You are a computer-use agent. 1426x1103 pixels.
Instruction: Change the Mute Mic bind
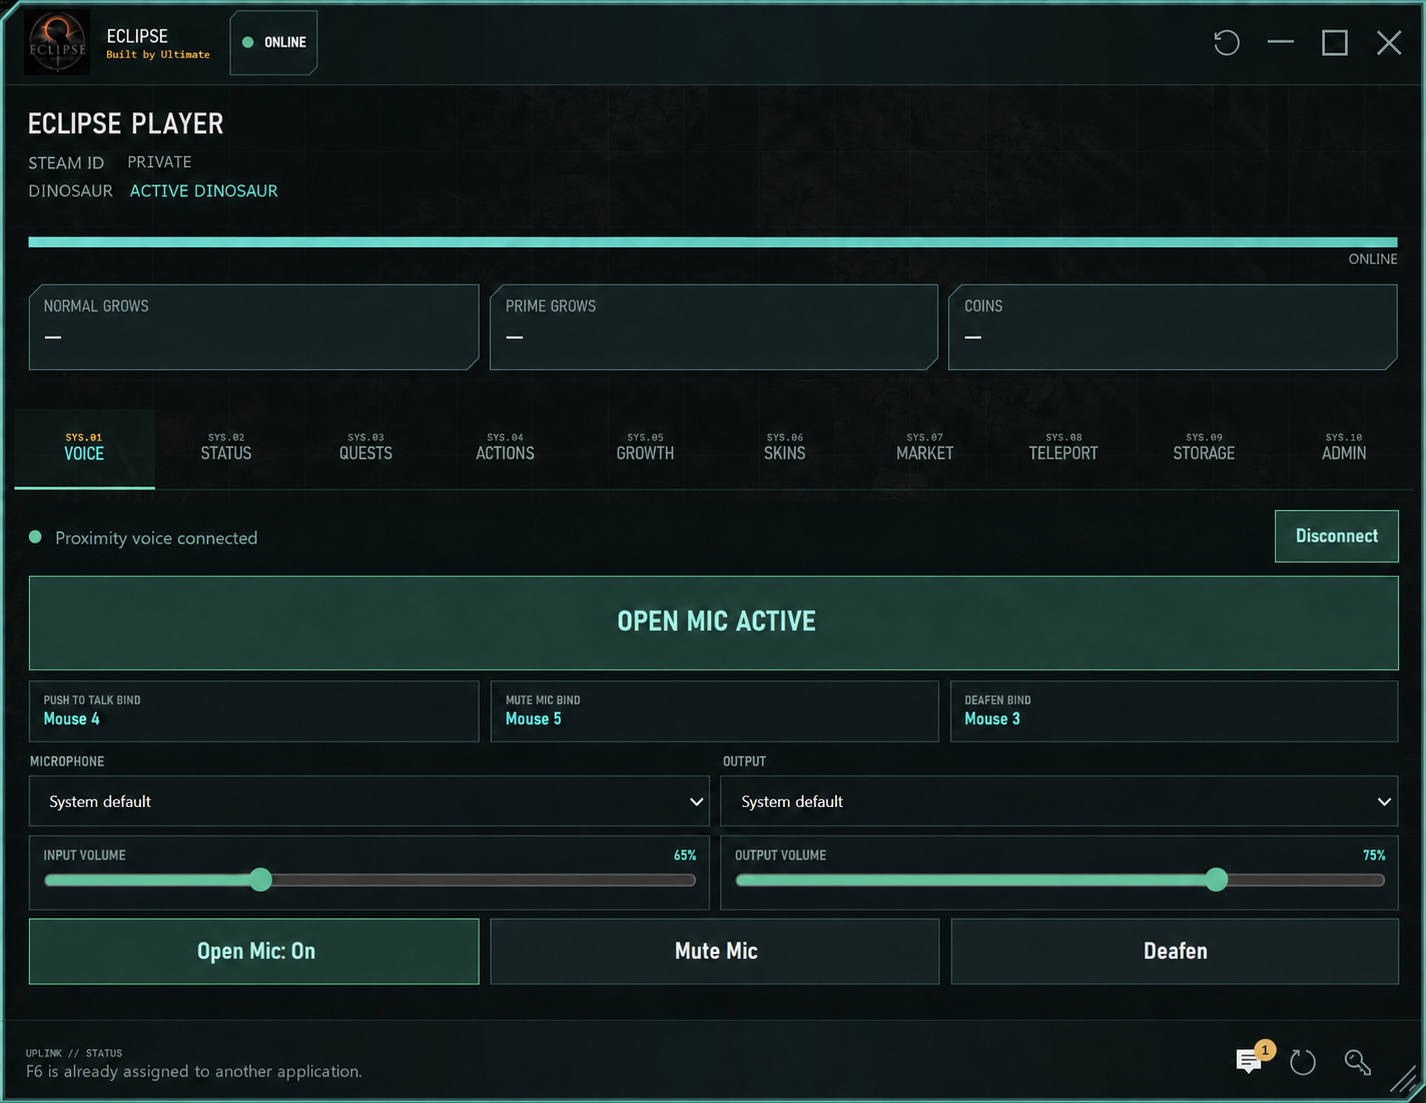click(x=714, y=711)
